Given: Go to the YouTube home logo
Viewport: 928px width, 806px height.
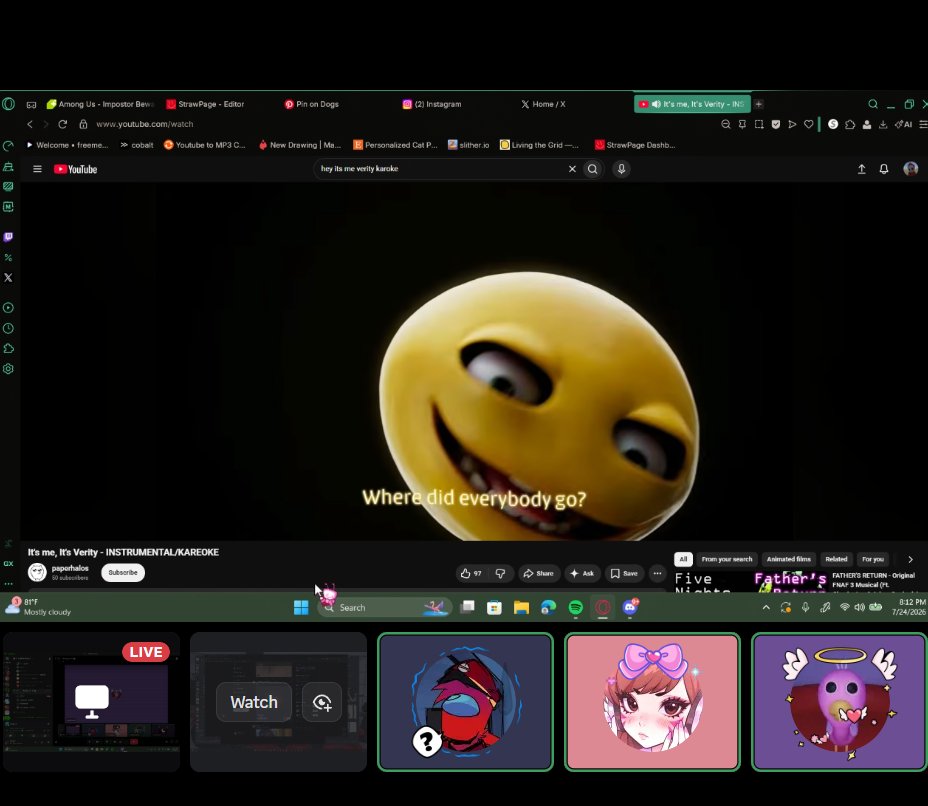Looking at the screenshot, I should click(75, 169).
